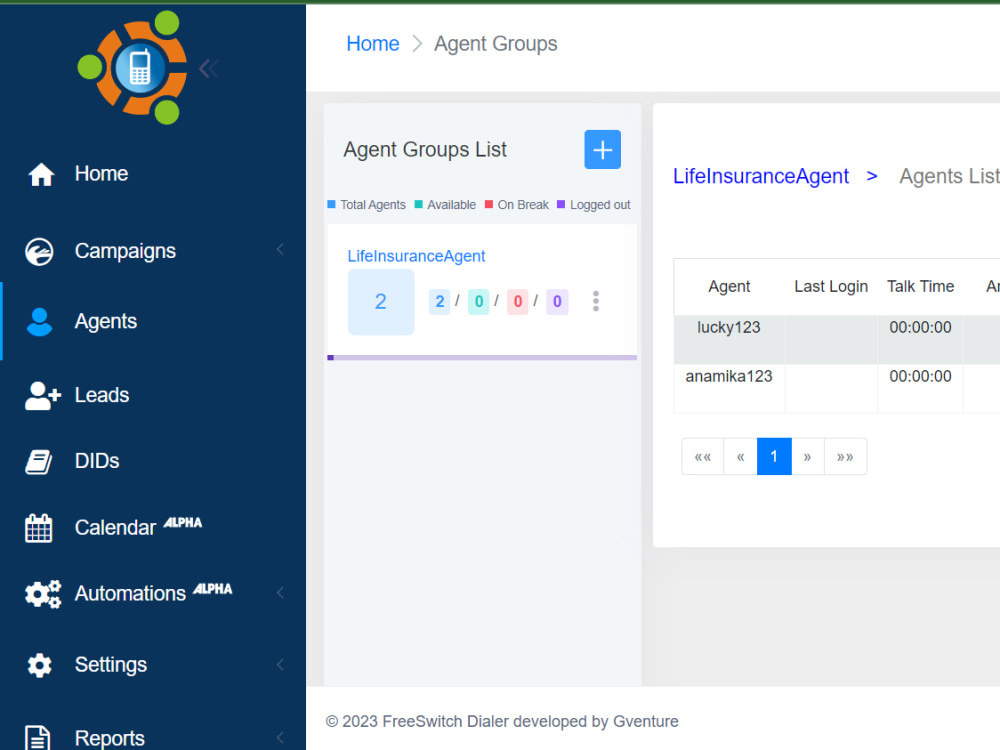Select the Reports document icon
Screen dimensions: 1000x750
pos(38,737)
